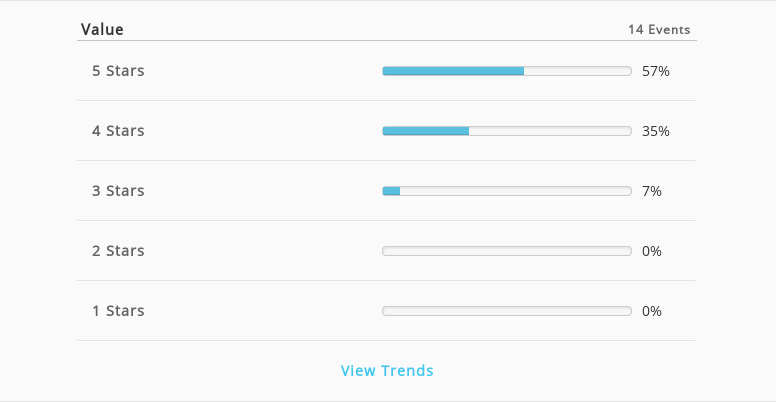Click the 0% value for 2 Stars
The width and height of the screenshot is (776, 402).
click(652, 251)
